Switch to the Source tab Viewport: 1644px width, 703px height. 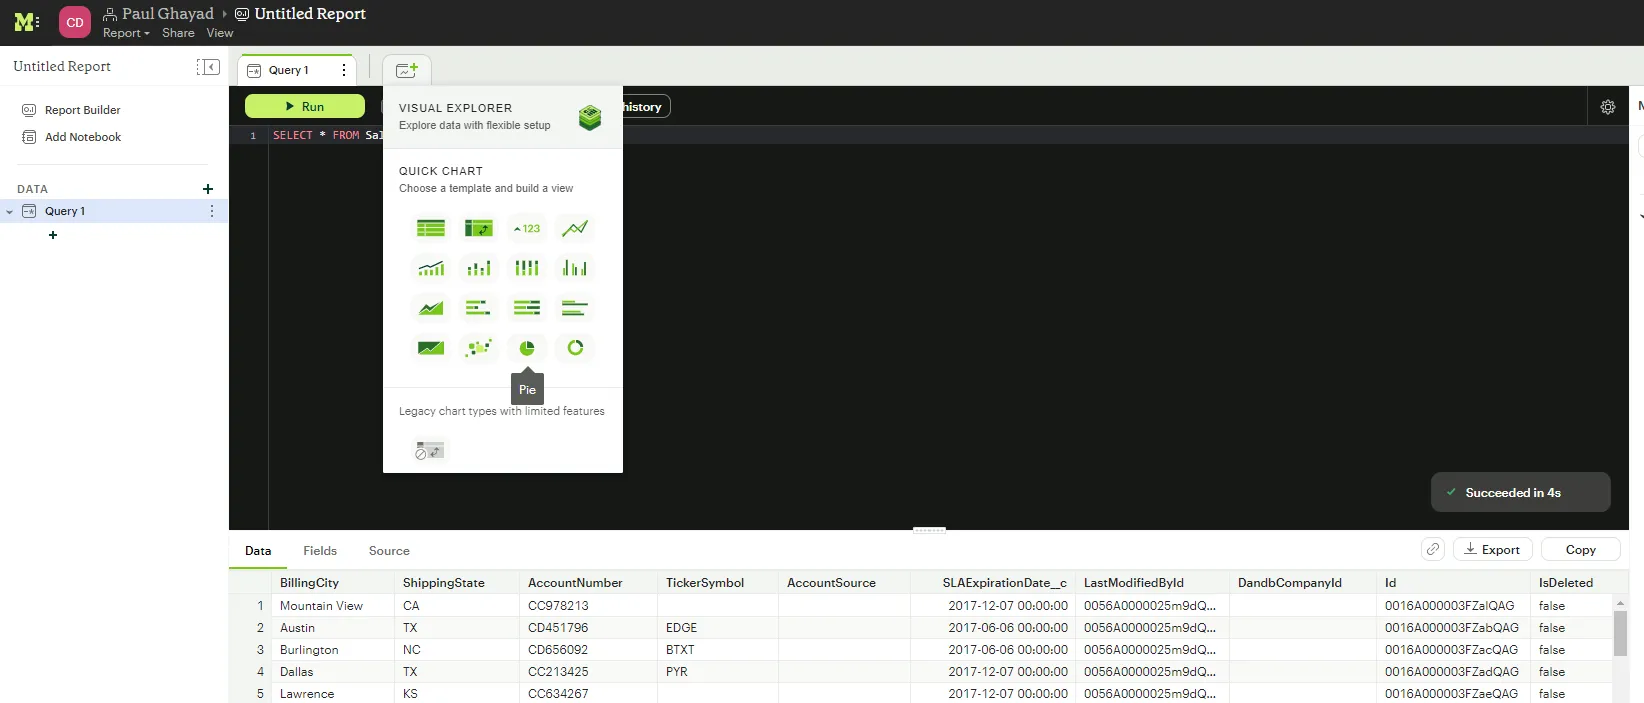click(389, 551)
